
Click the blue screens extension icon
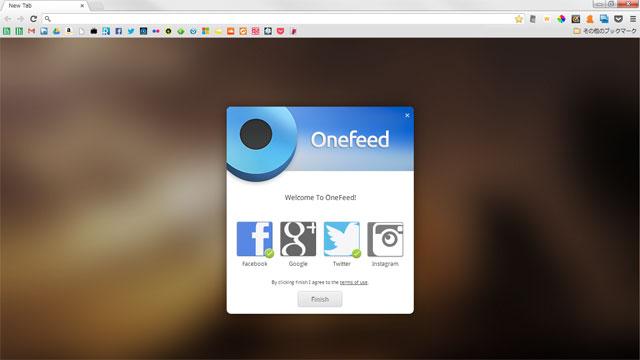pos(604,19)
